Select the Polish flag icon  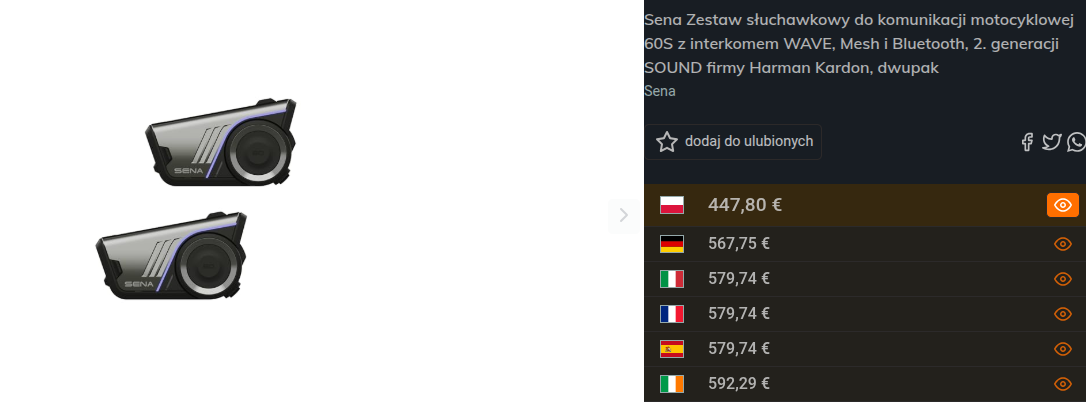click(672, 205)
